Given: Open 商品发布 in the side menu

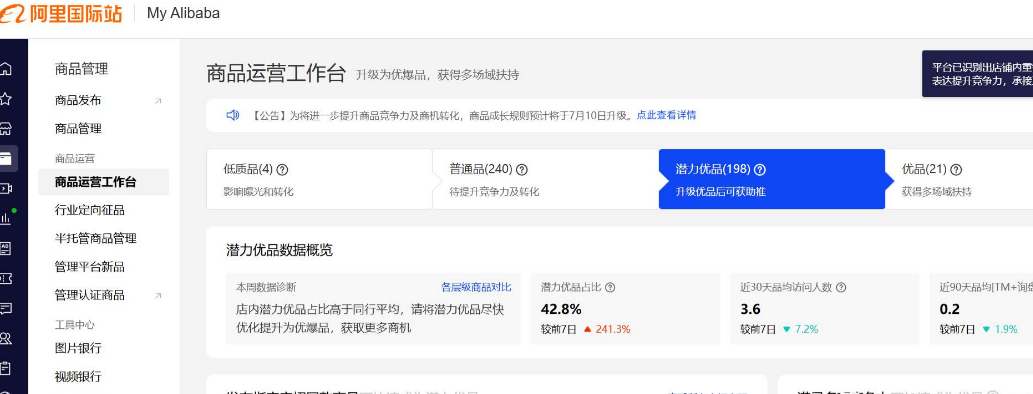Looking at the screenshot, I should tap(78, 101).
